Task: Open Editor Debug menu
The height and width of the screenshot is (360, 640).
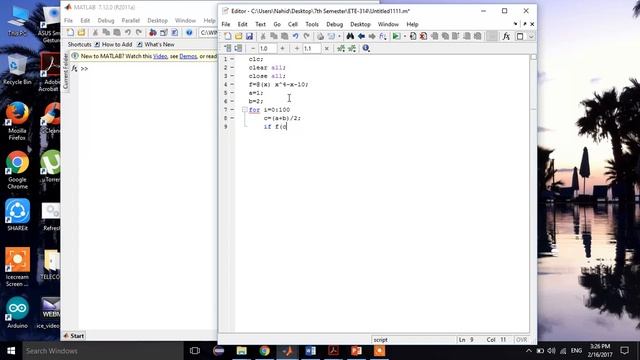Action: pyautogui.click(x=335, y=24)
